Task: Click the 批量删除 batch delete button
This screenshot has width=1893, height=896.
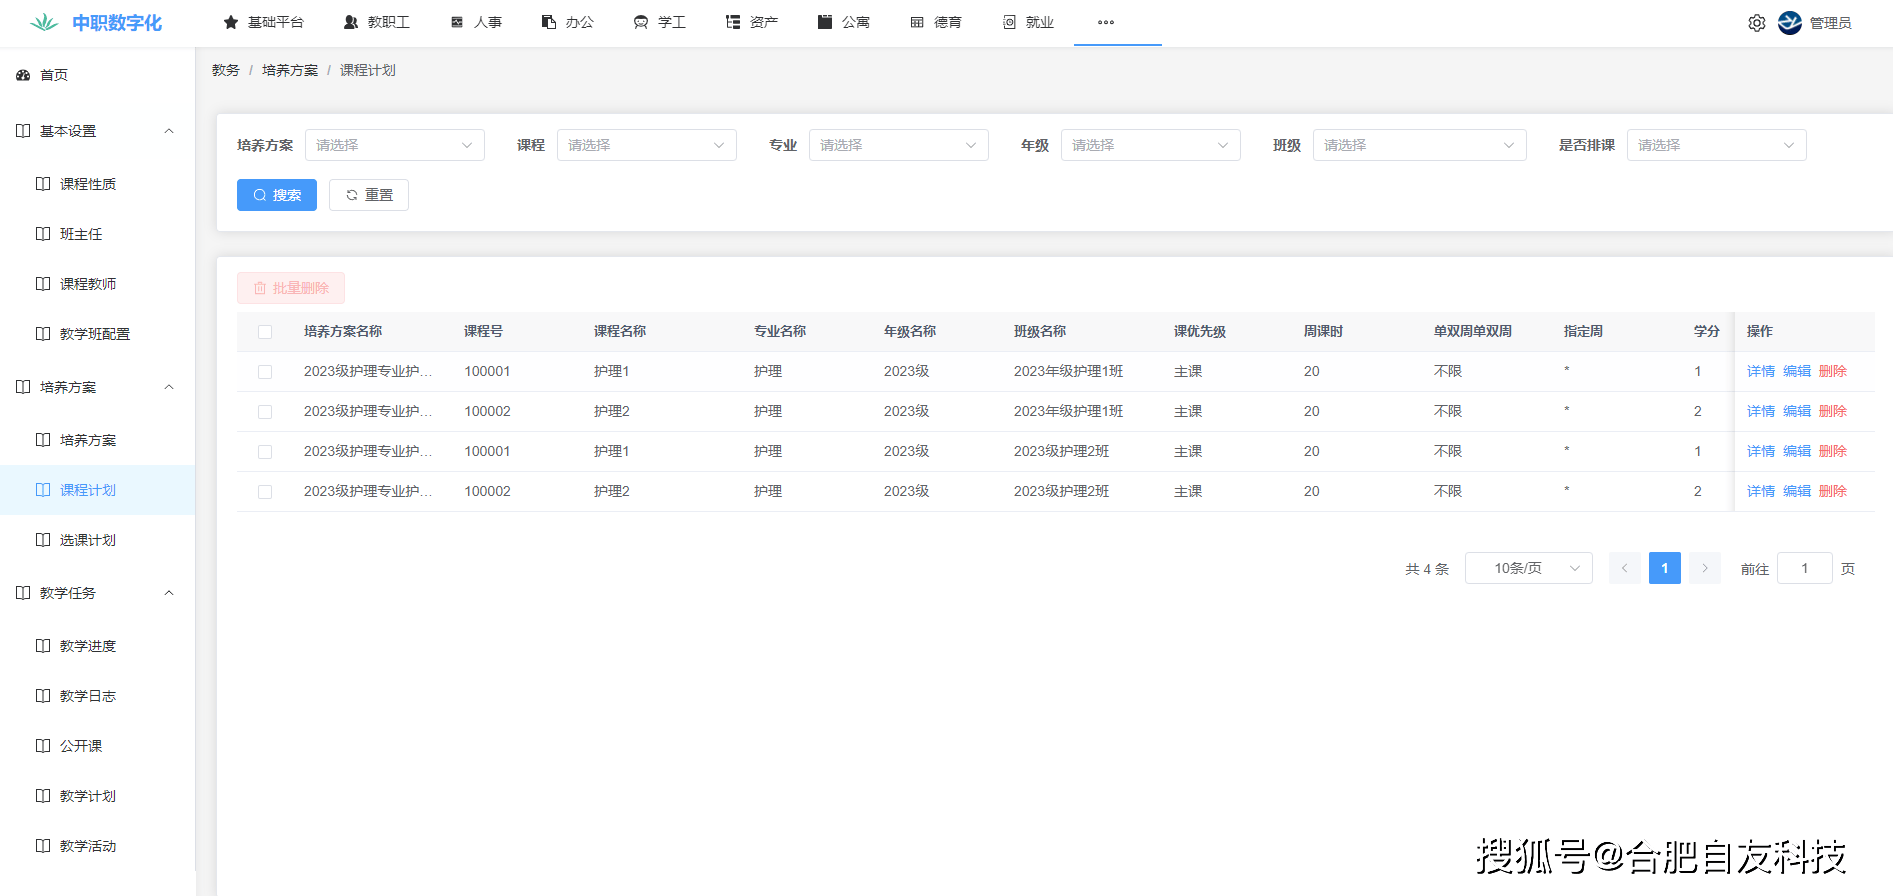Action: [291, 288]
